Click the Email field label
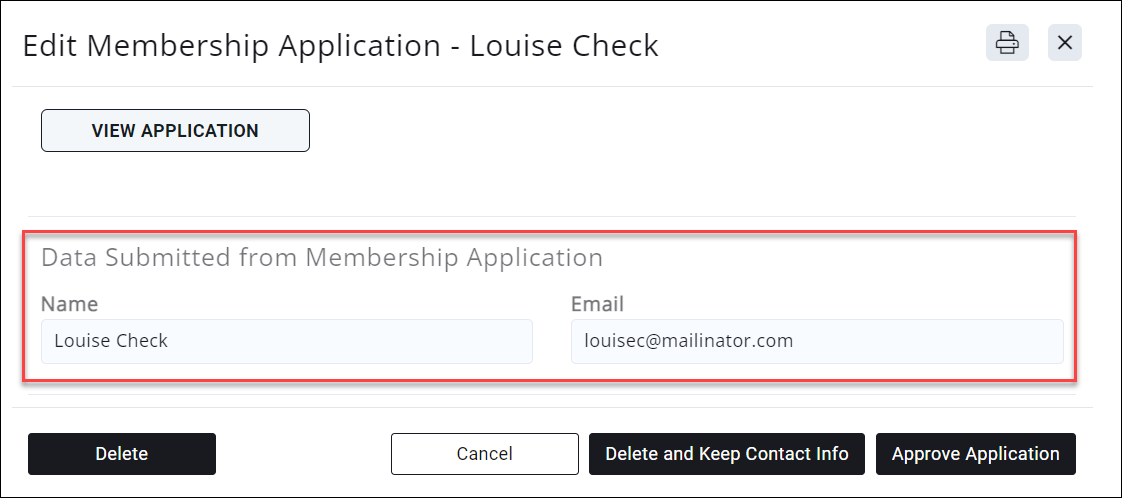This screenshot has height=498, width=1122. pyautogui.click(x=597, y=304)
